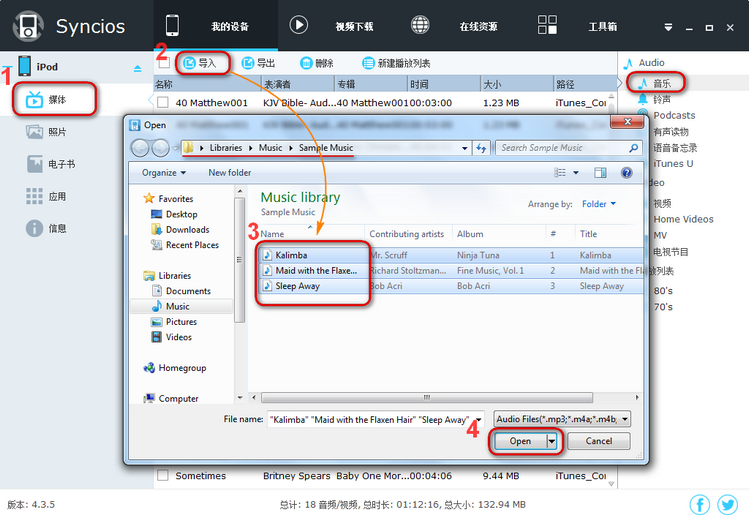Open the 我的设备 device tab
749x521 pixels.
tap(230, 27)
